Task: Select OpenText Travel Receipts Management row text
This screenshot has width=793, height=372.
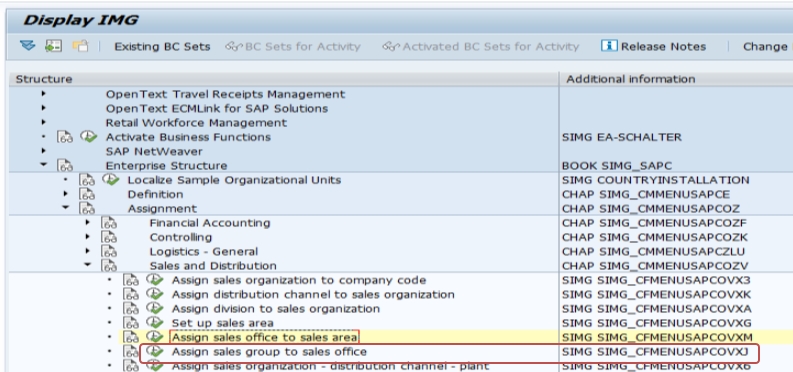Action: [x=225, y=94]
